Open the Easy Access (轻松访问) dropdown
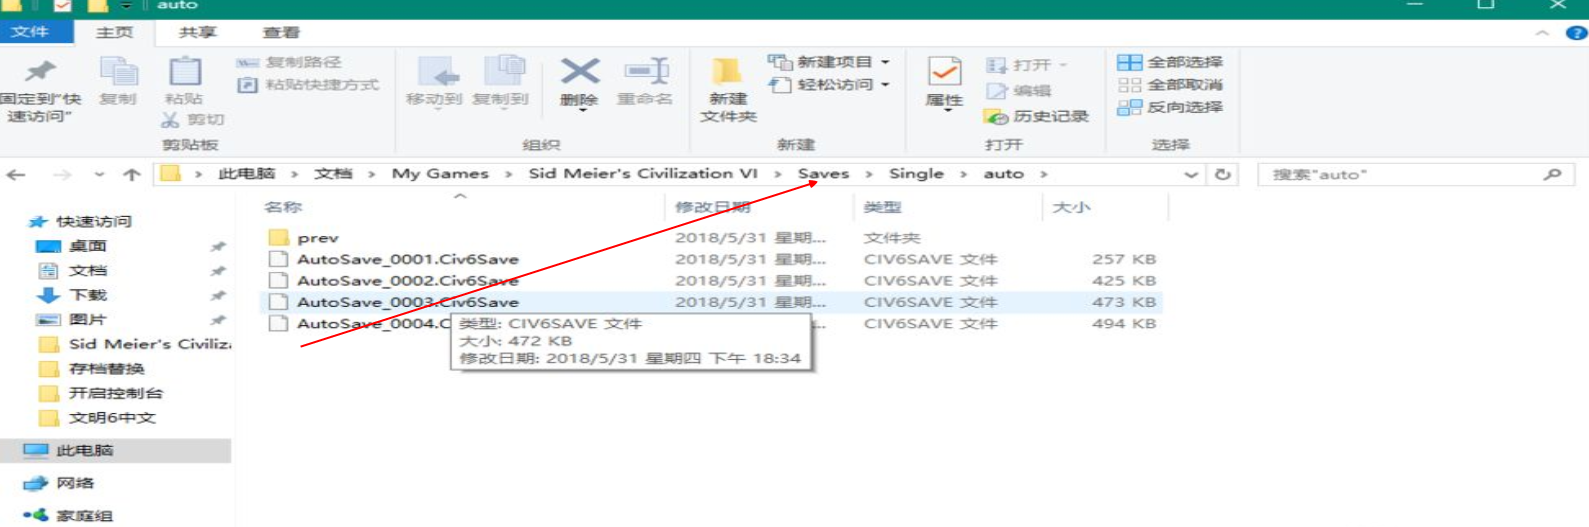The width and height of the screenshot is (1589, 527). pyautogui.click(x=829, y=85)
